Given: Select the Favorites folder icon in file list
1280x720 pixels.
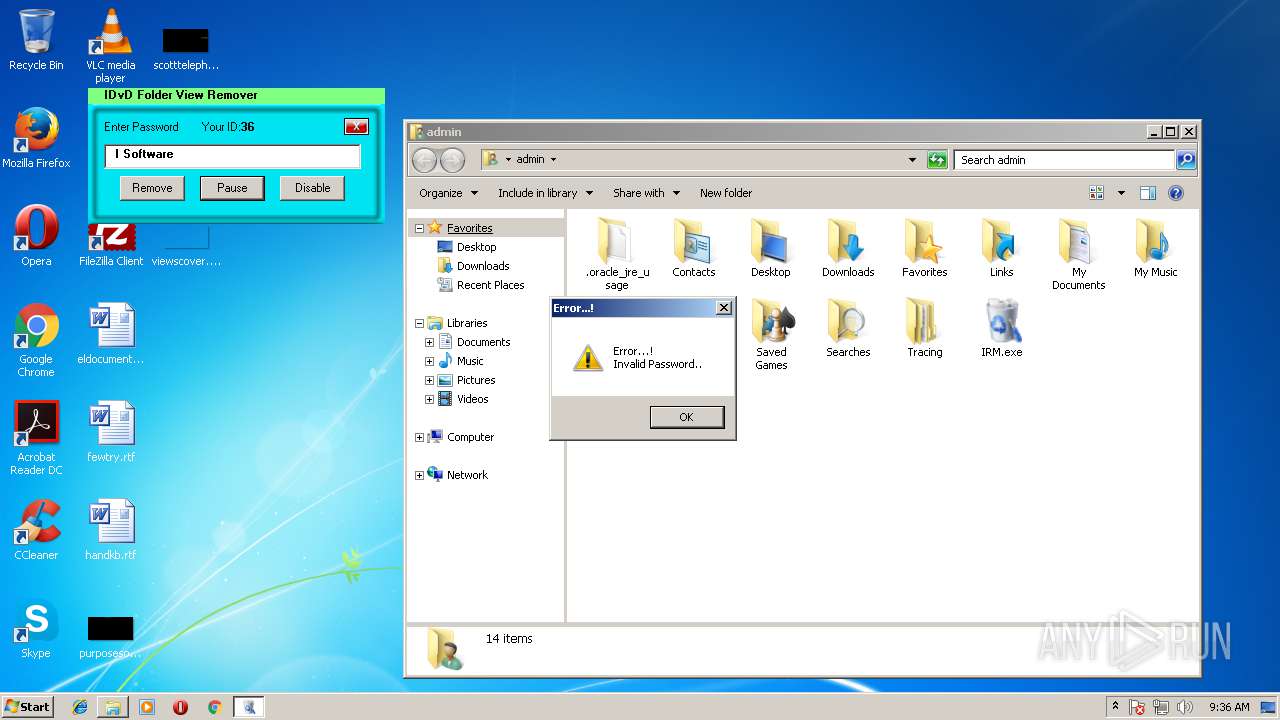Looking at the screenshot, I should coord(925,248).
